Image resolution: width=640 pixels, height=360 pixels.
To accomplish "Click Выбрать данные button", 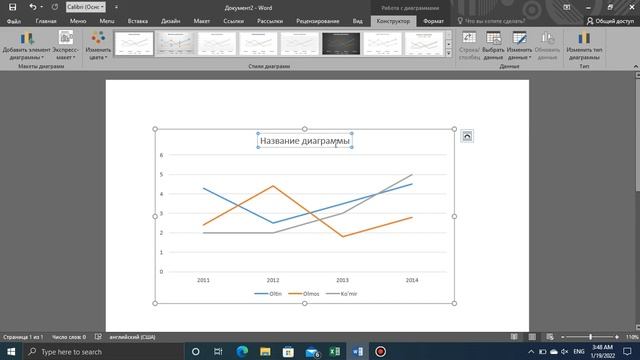I will tap(493, 46).
